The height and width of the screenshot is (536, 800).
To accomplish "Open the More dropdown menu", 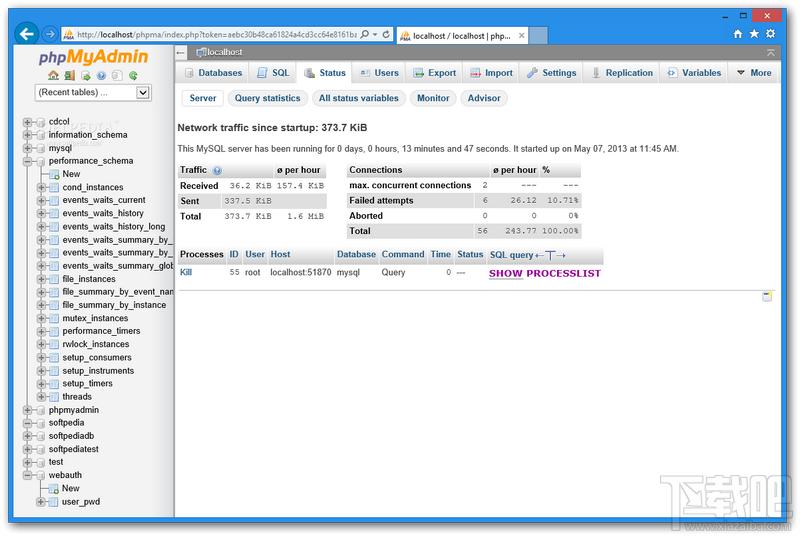I will [754, 73].
